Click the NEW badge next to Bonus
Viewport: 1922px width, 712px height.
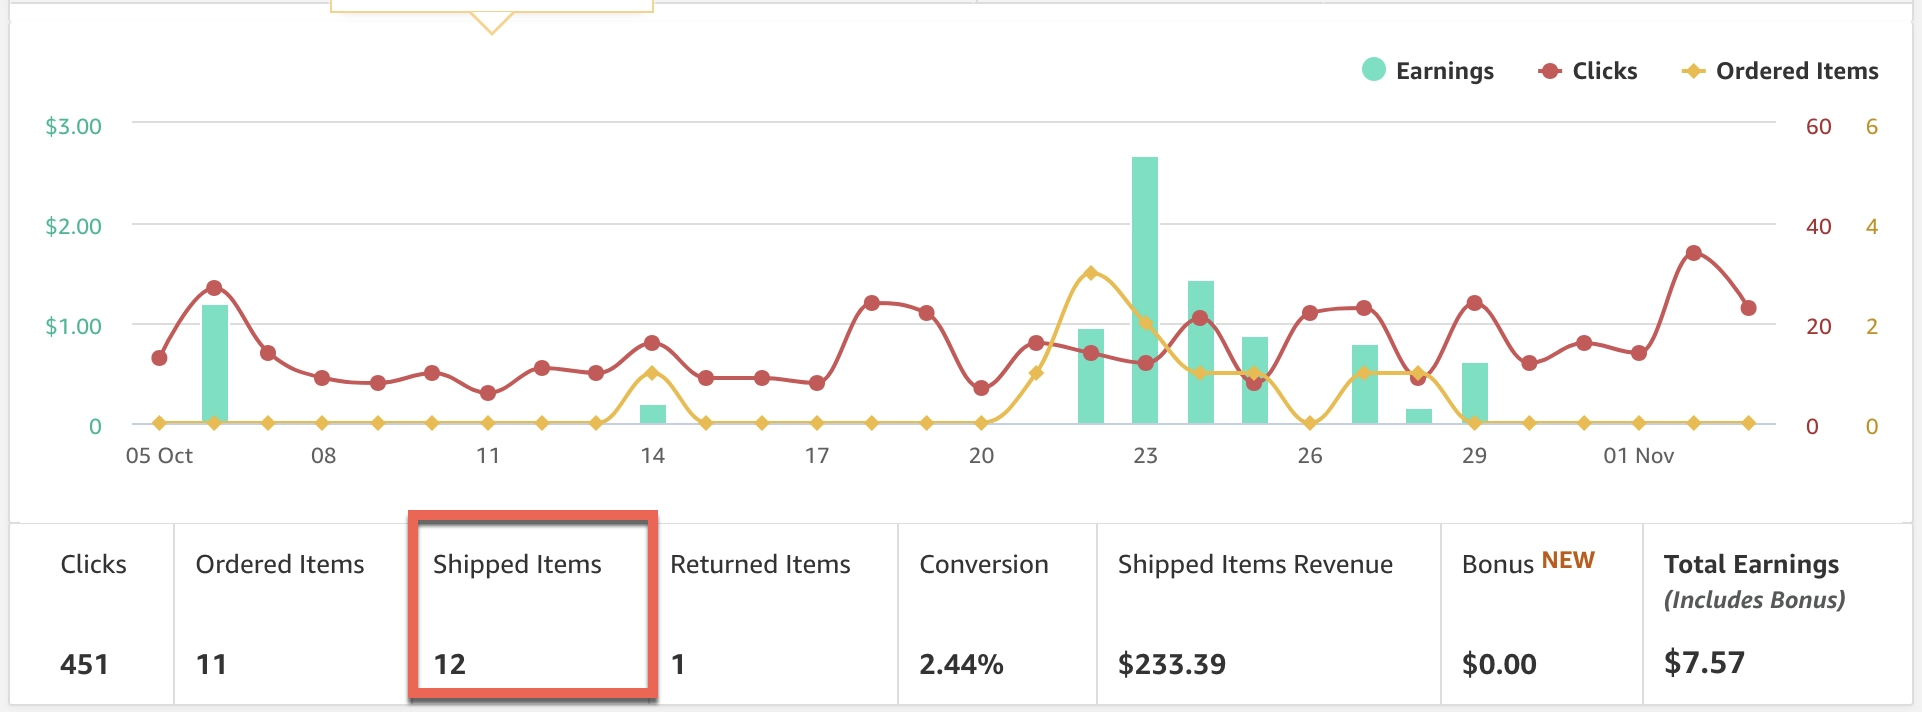point(1567,558)
